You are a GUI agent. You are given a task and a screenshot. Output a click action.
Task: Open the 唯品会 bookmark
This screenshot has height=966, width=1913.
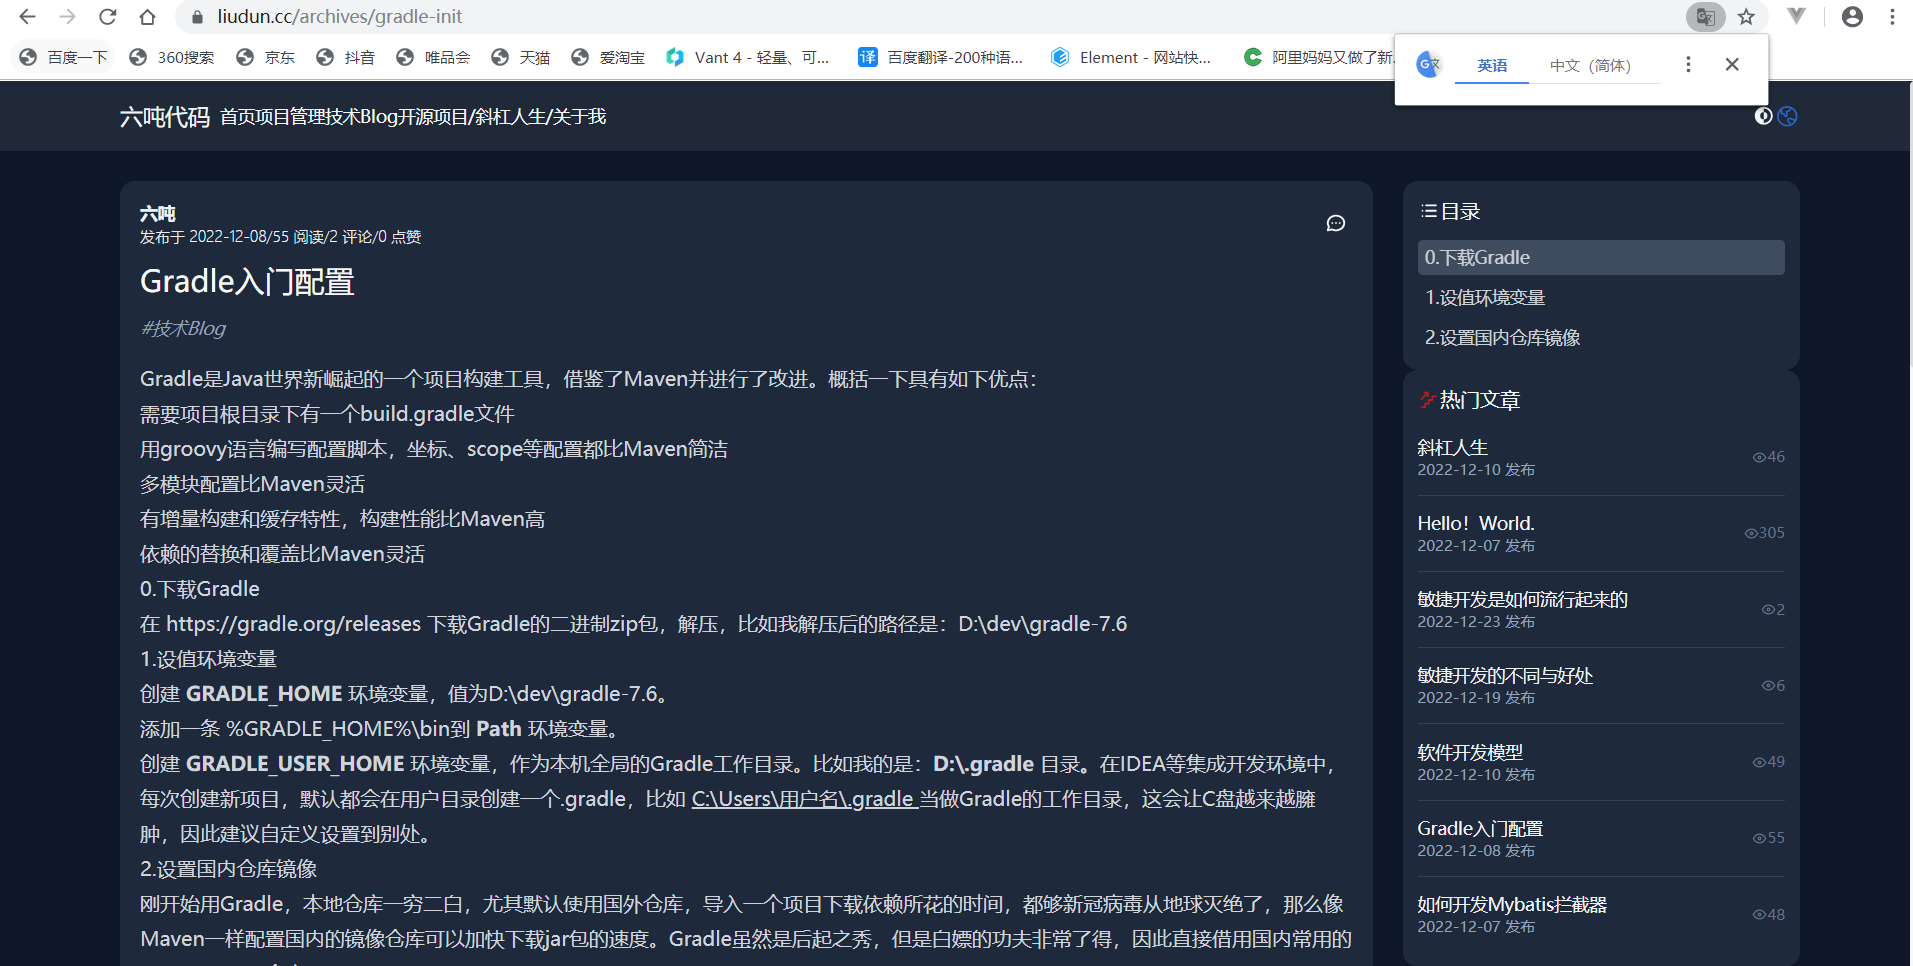(433, 58)
